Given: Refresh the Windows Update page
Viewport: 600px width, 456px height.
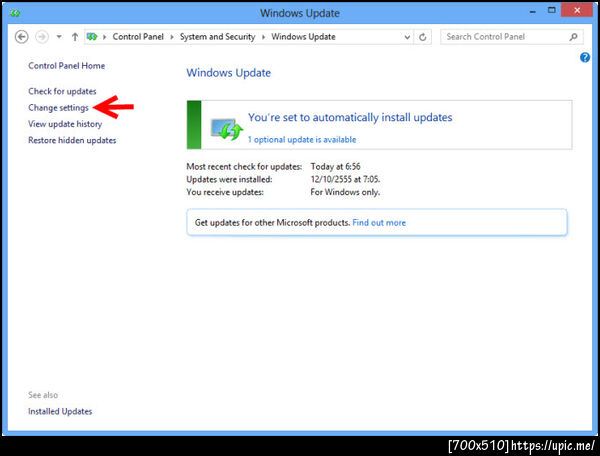Looking at the screenshot, I should (423, 37).
